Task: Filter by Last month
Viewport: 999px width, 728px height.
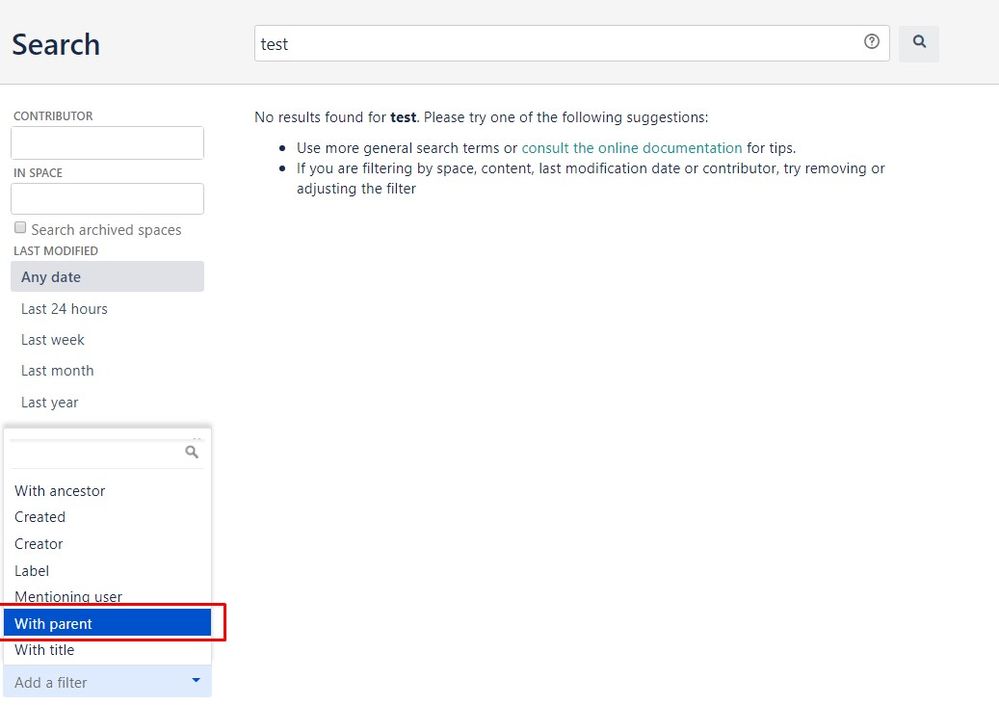Action: (x=107, y=371)
